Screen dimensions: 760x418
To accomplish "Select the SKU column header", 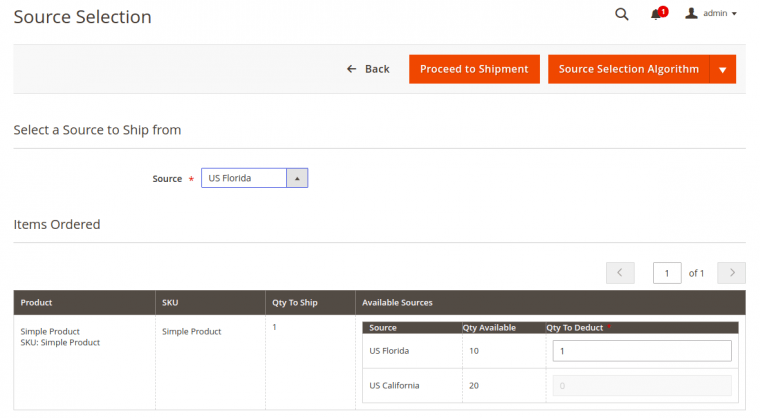I will point(210,303).
